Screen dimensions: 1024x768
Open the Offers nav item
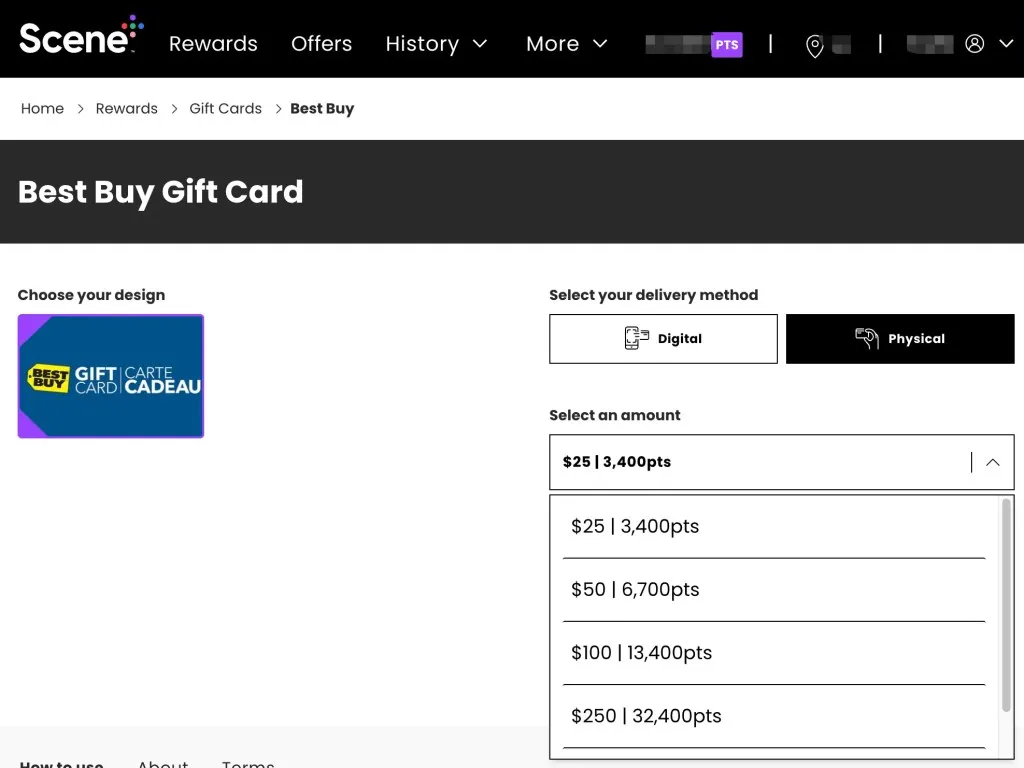pos(321,44)
